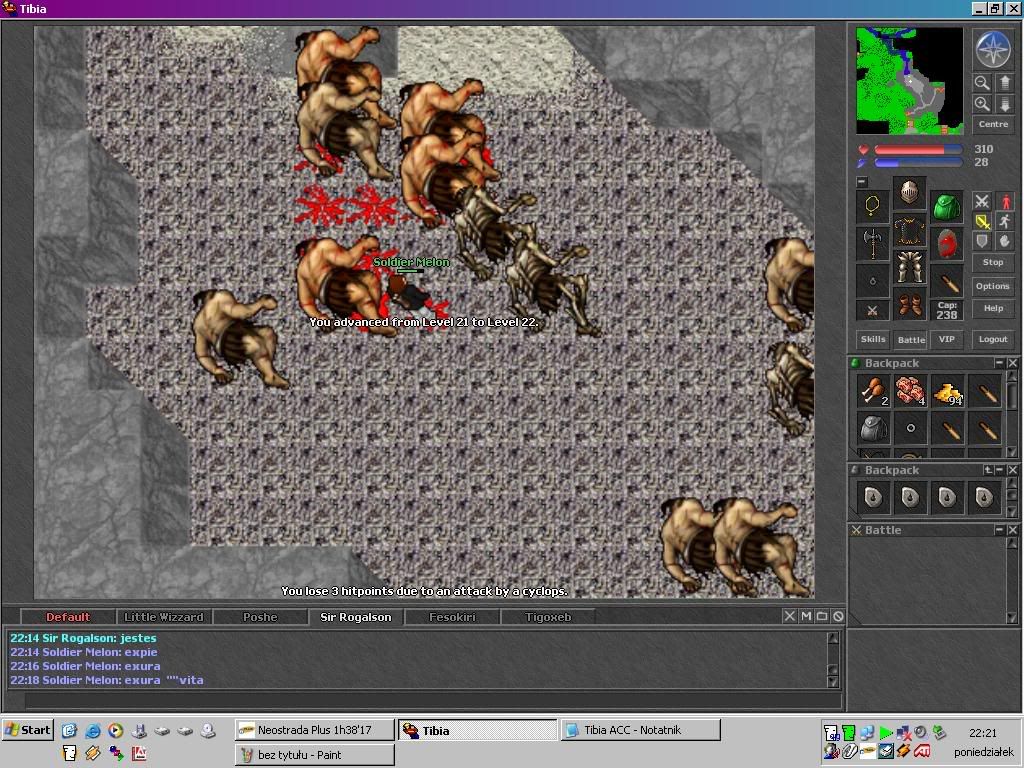1024x768 pixels.
Task: Select the ammunition slot item
Action: pyautogui.click(x=947, y=281)
